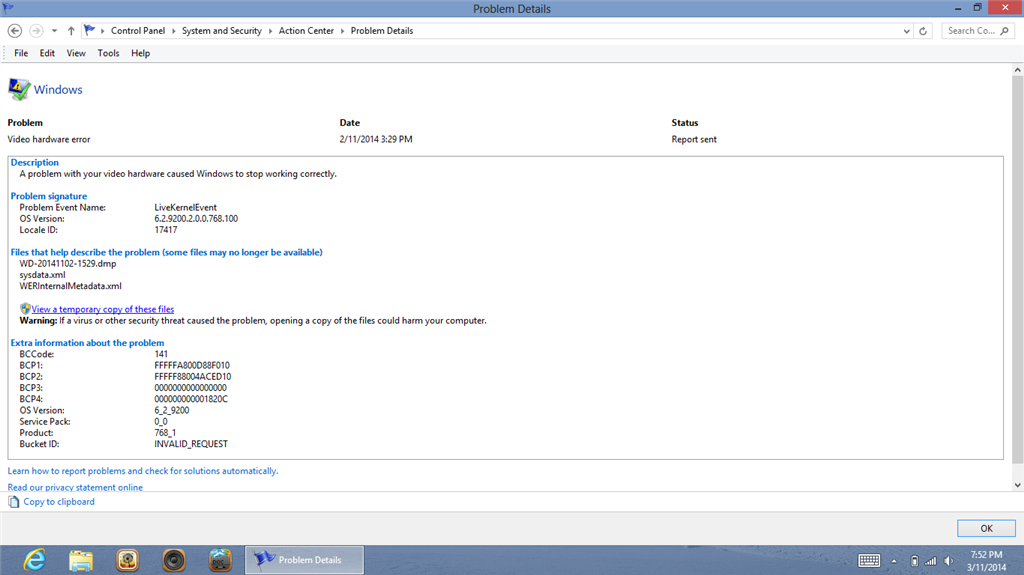The height and width of the screenshot is (575, 1024).
Task: Click scrollbar down arrow
Action: (x=1017, y=485)
